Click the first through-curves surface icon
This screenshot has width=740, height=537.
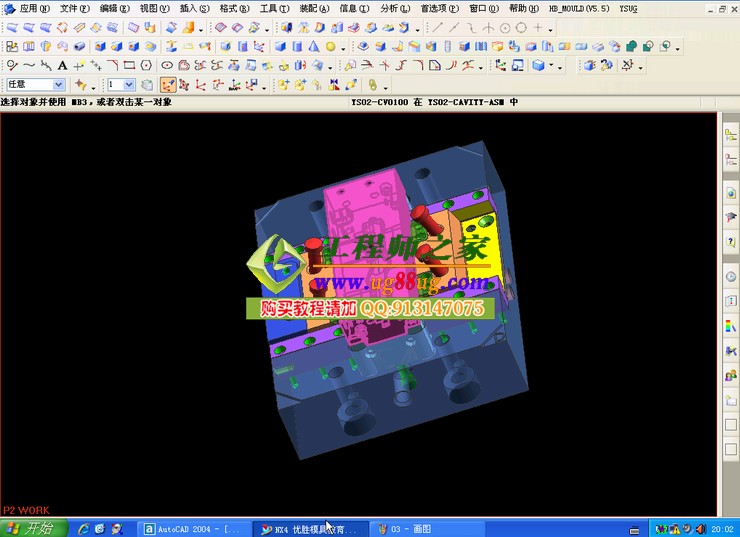click(12, 27)
